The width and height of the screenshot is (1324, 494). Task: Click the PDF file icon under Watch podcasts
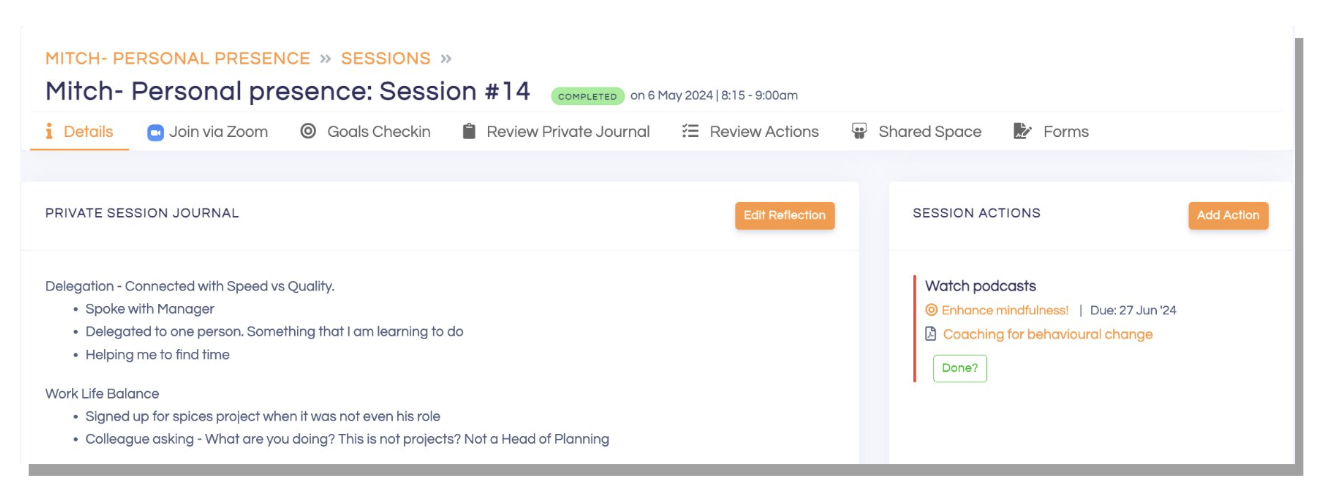tap(931, 335)
